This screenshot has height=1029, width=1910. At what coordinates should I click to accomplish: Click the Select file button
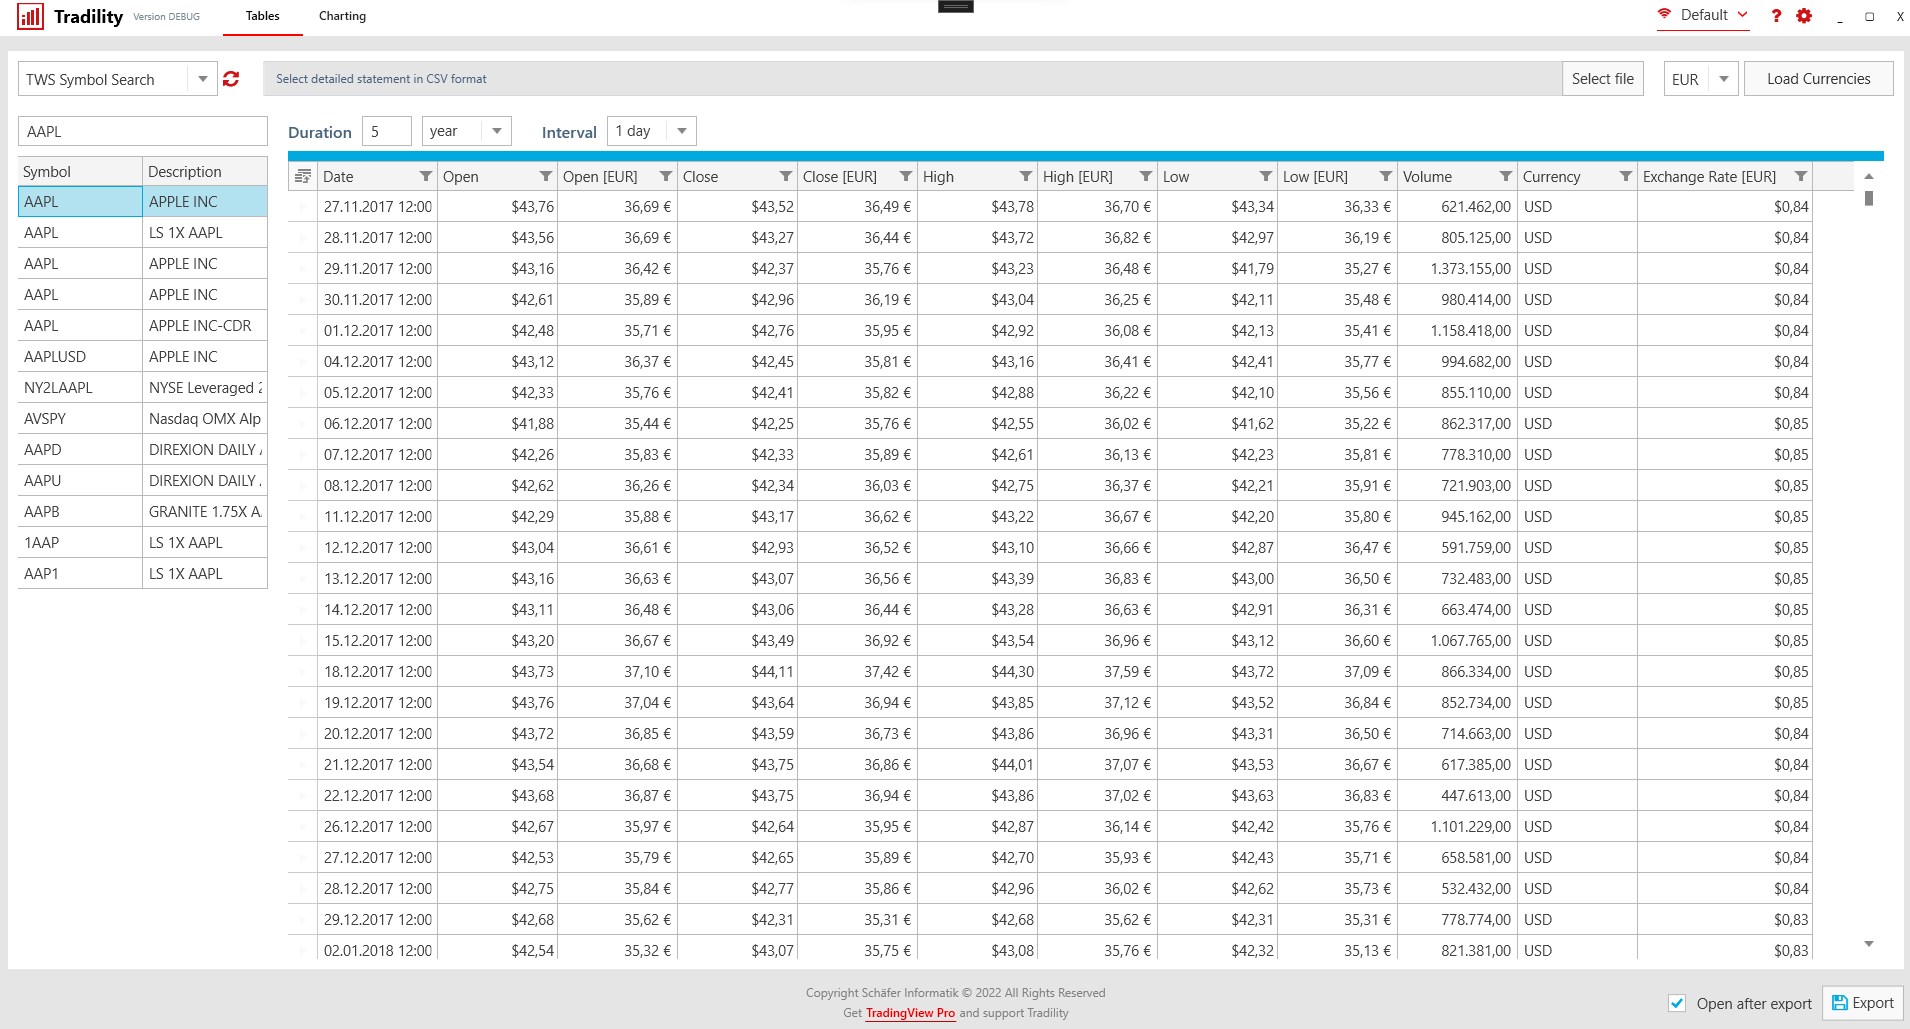pyautogui.click(x=1603, y=79)
